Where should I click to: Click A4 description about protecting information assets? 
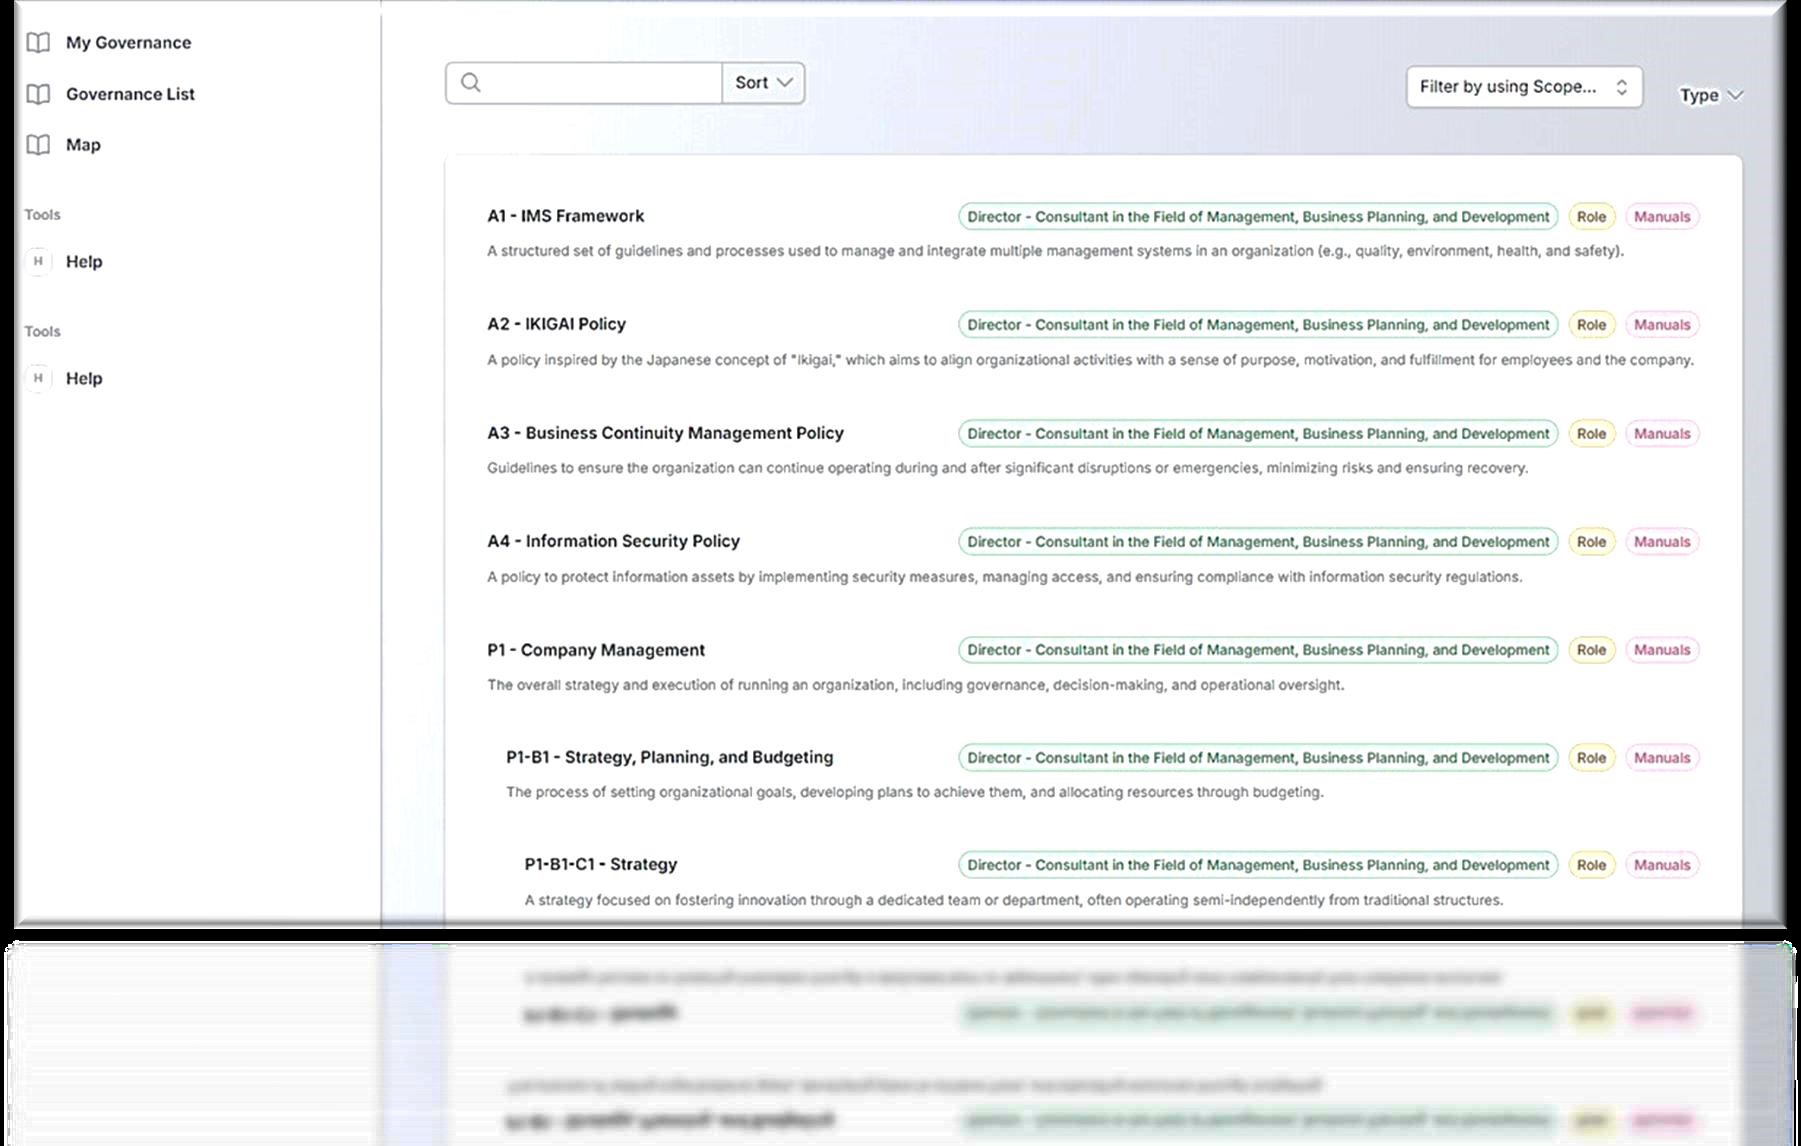(1004, 577)
